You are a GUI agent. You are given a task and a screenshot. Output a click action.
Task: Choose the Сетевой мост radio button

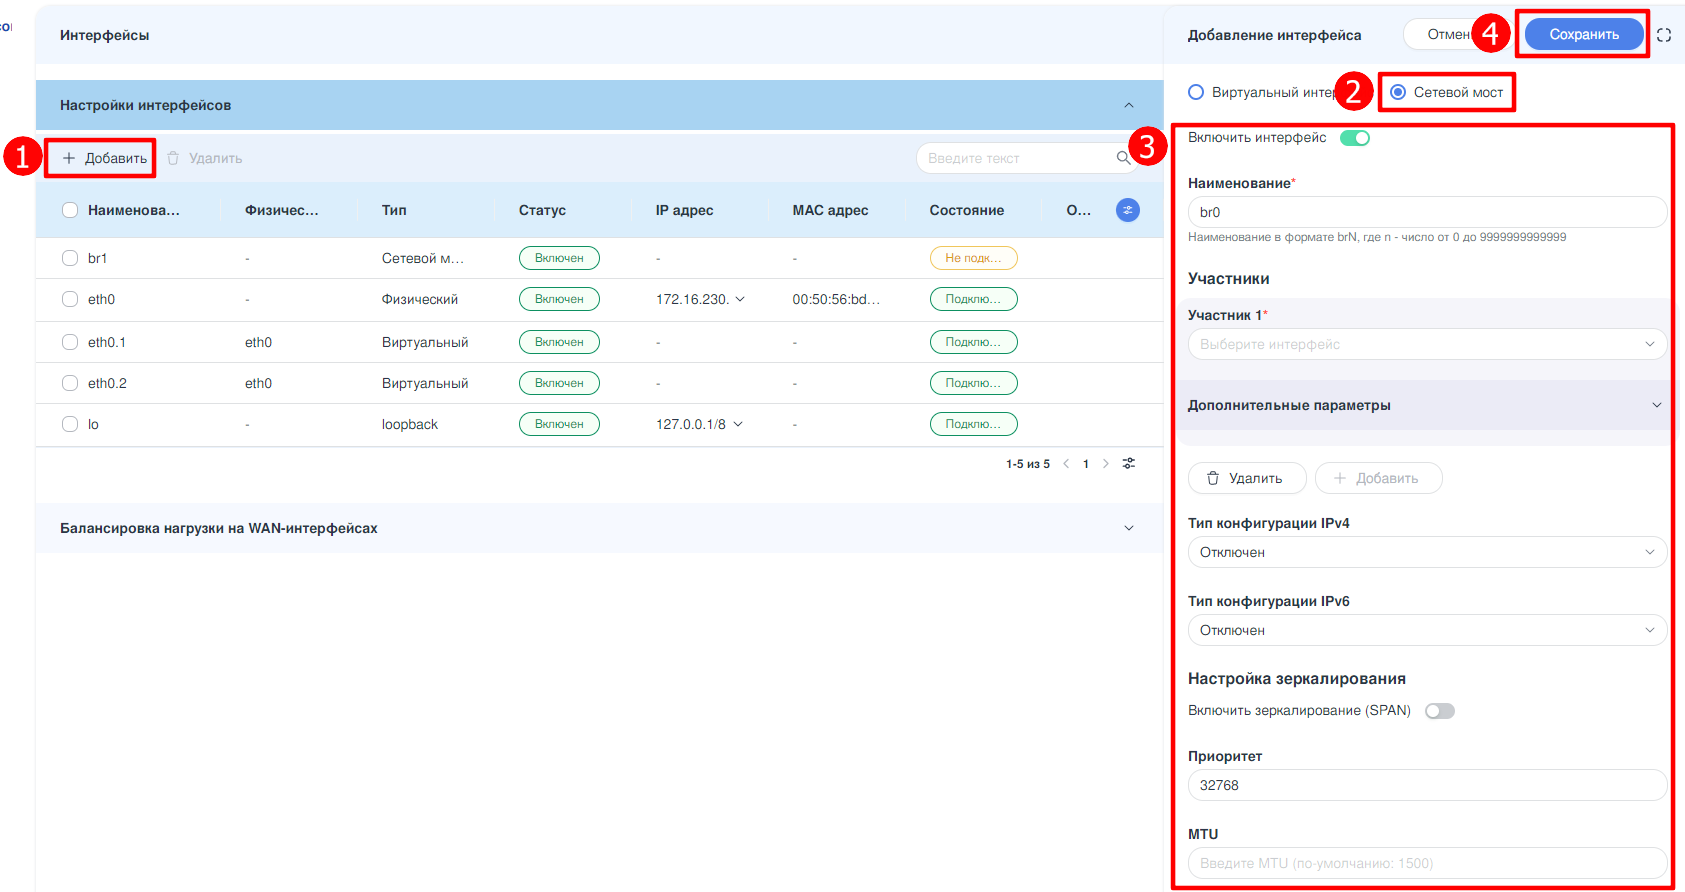point(1398,92)
